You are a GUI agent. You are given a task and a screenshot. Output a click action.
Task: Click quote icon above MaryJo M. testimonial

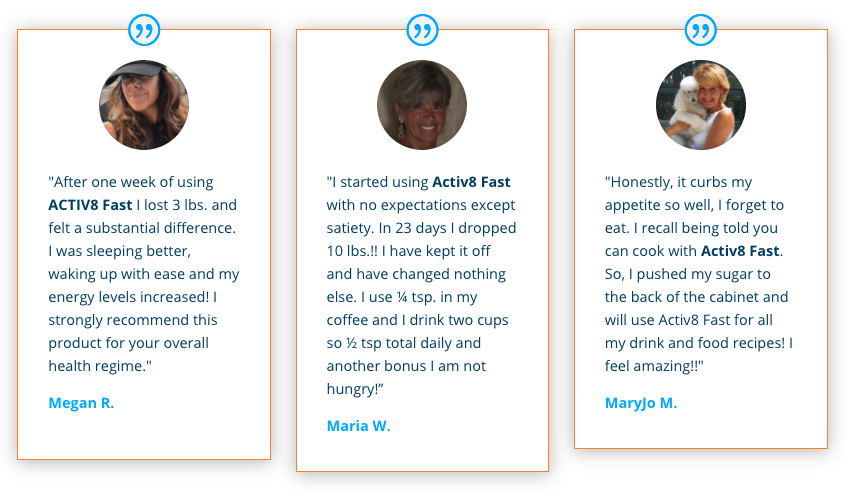tap(701, 30)
